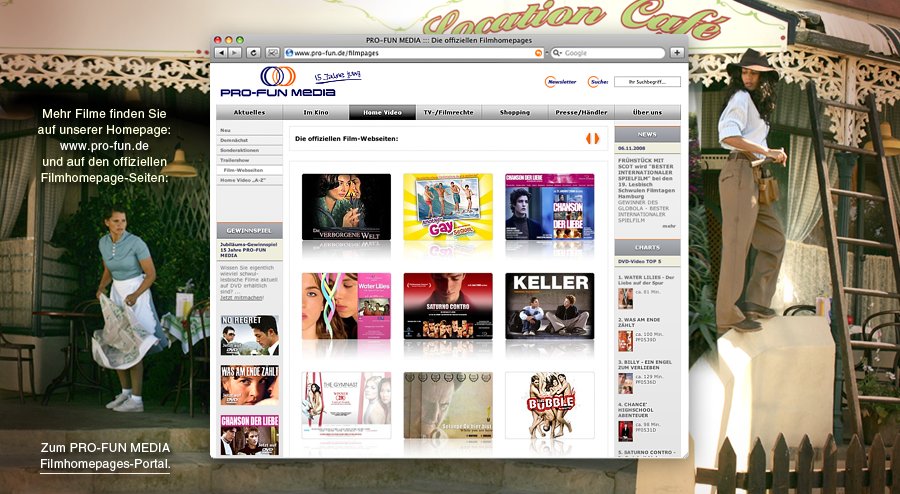Screen dimensions: 900x494
Task: Go to the Shopping tab
Action: point(515,112)
